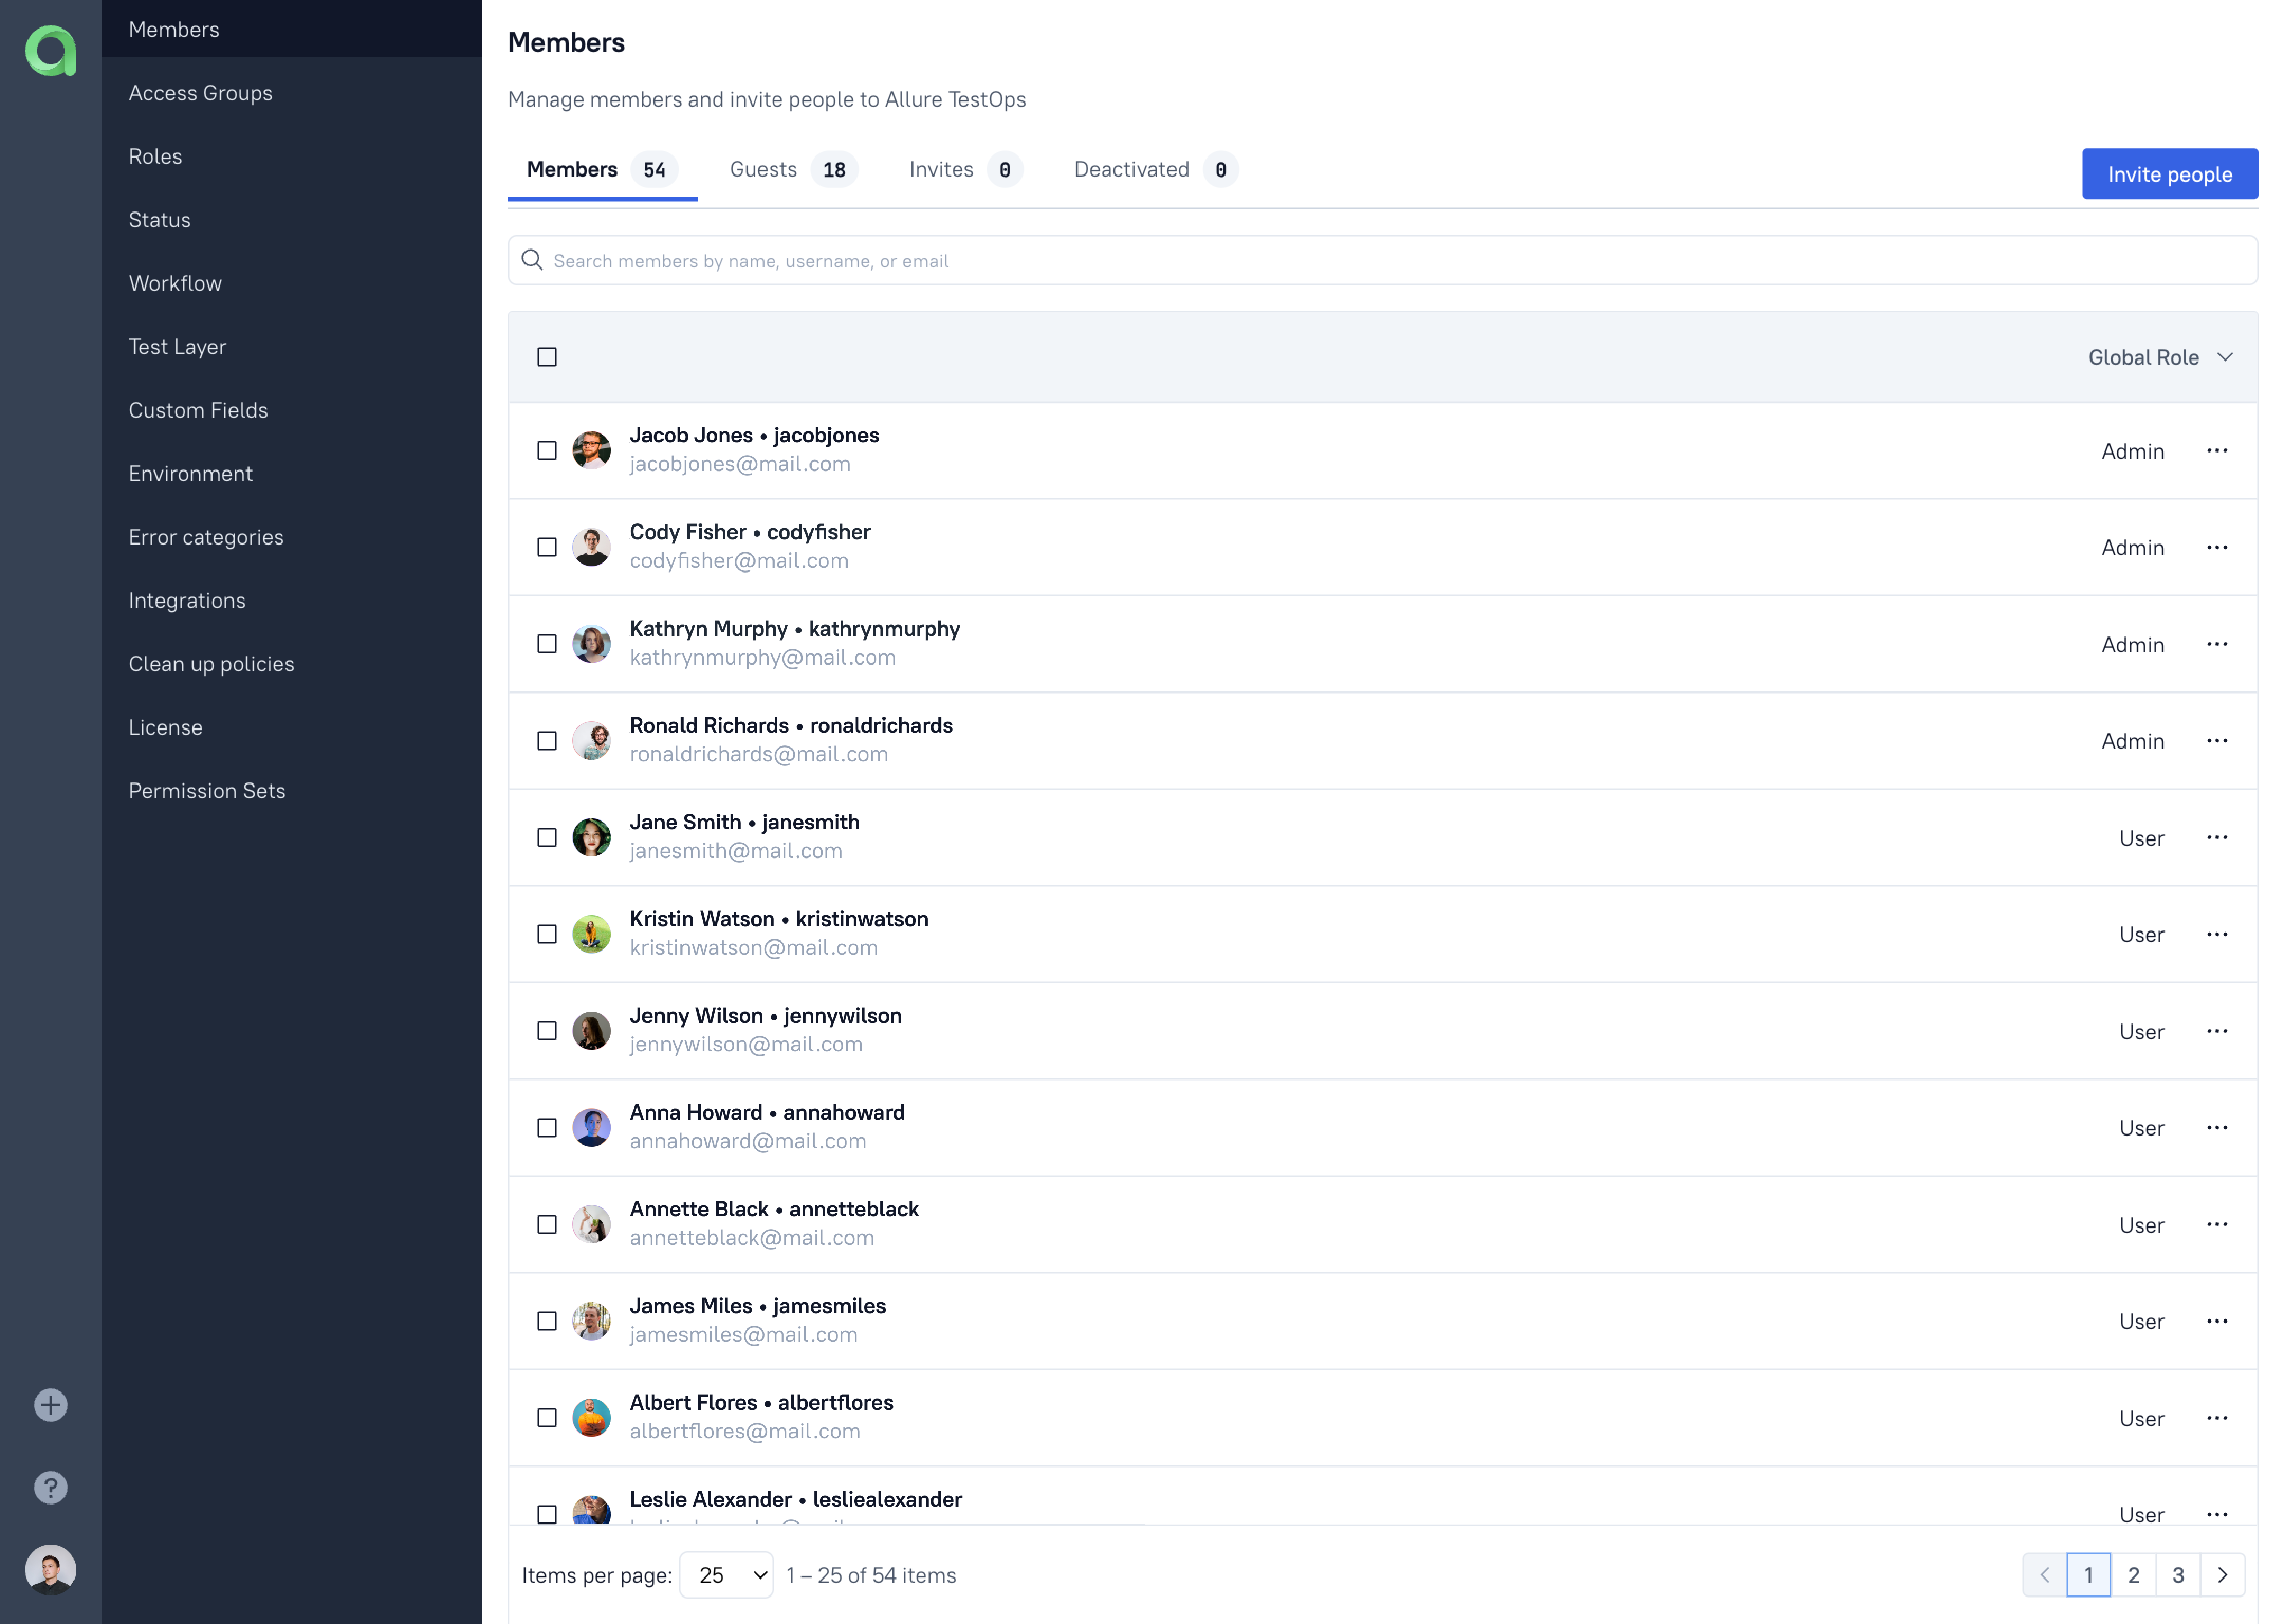Click the next page arrow in pagination
Viewport: 2284px width, 1624px height.
pos(2224,1574)
